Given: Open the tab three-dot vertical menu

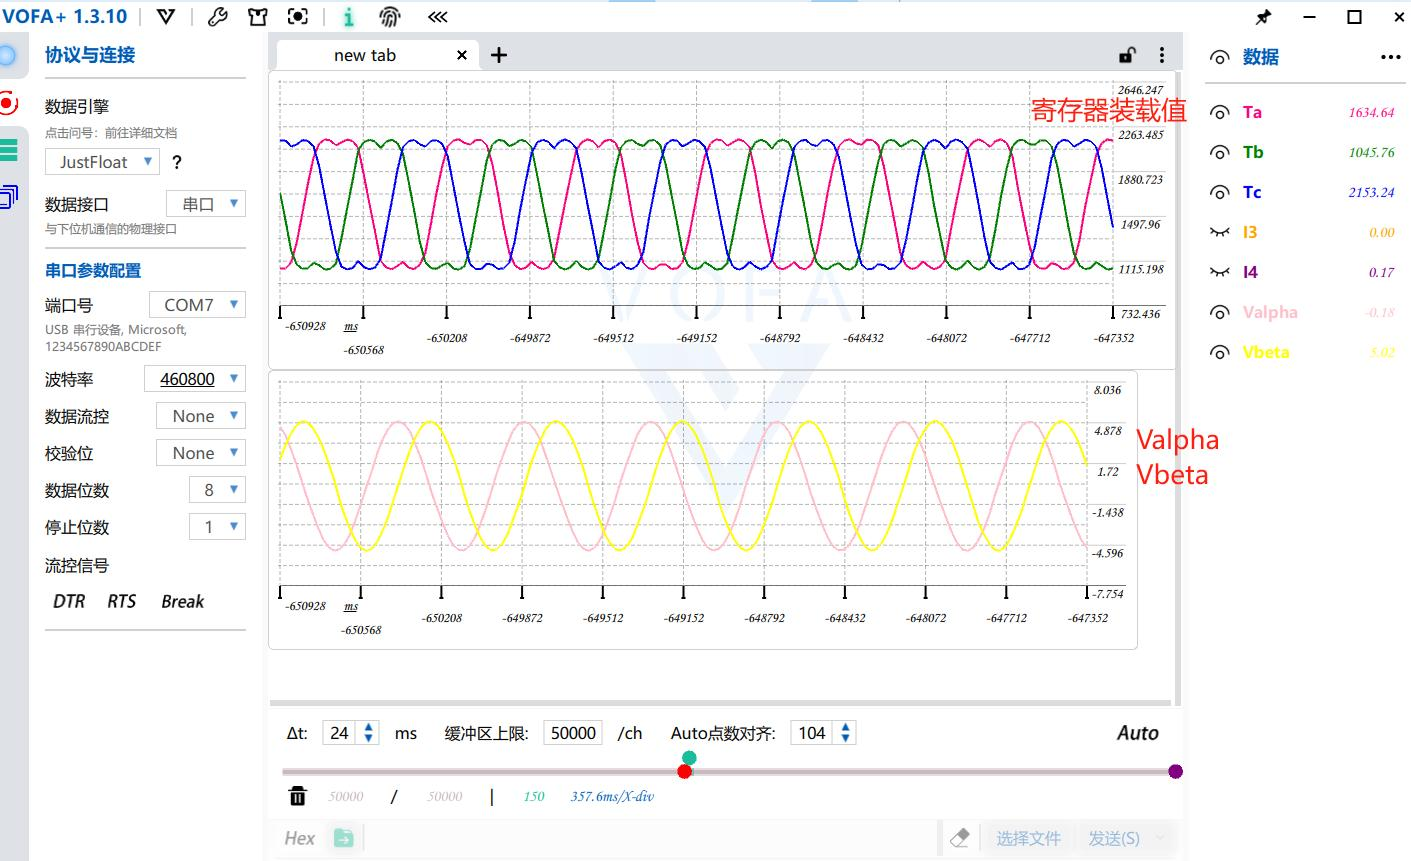Looking at the screenshot, I should (x=1161, y=55).
